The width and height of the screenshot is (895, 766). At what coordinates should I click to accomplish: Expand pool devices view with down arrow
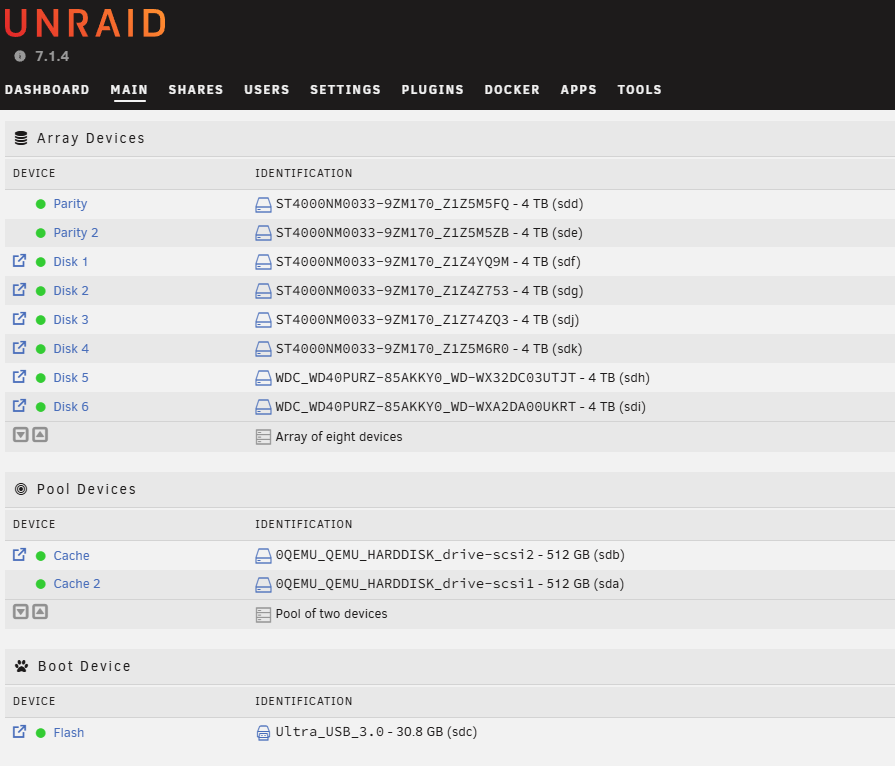(x=21, y=612)
